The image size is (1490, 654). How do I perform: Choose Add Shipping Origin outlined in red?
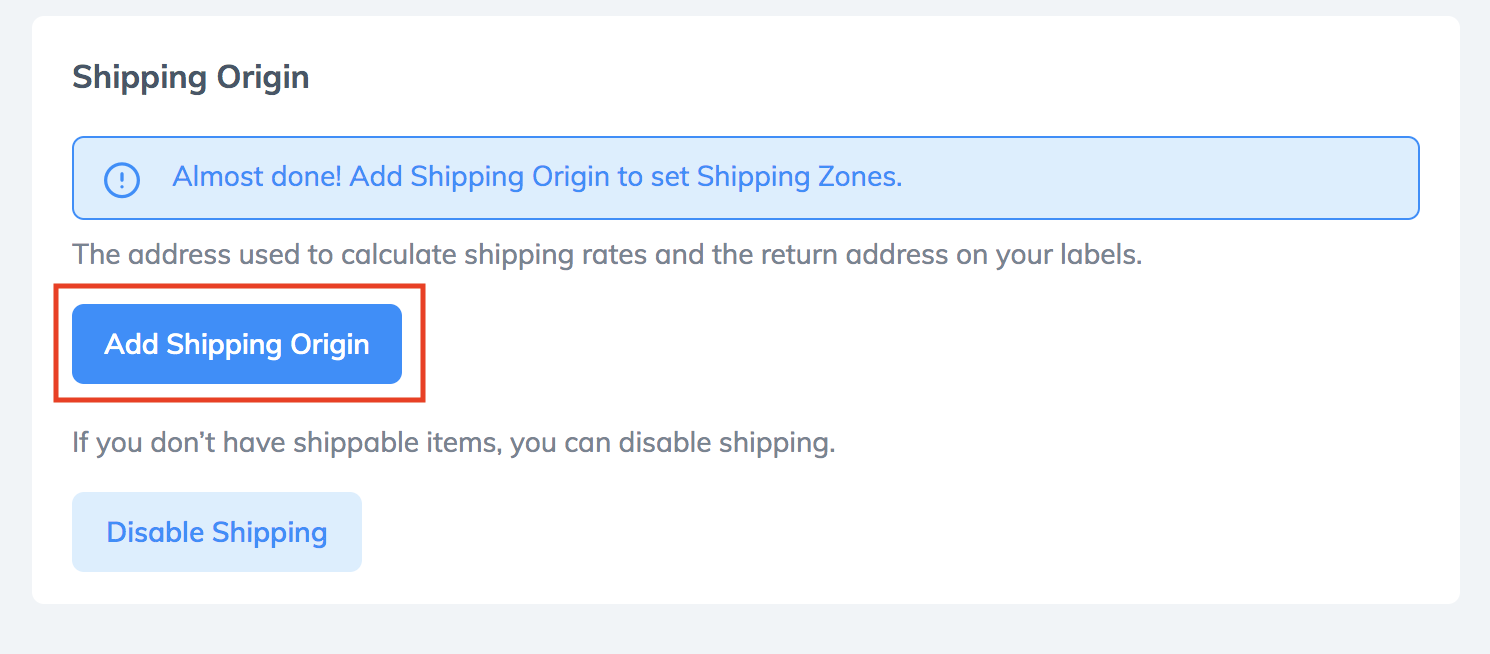click(x=237, y=344)
